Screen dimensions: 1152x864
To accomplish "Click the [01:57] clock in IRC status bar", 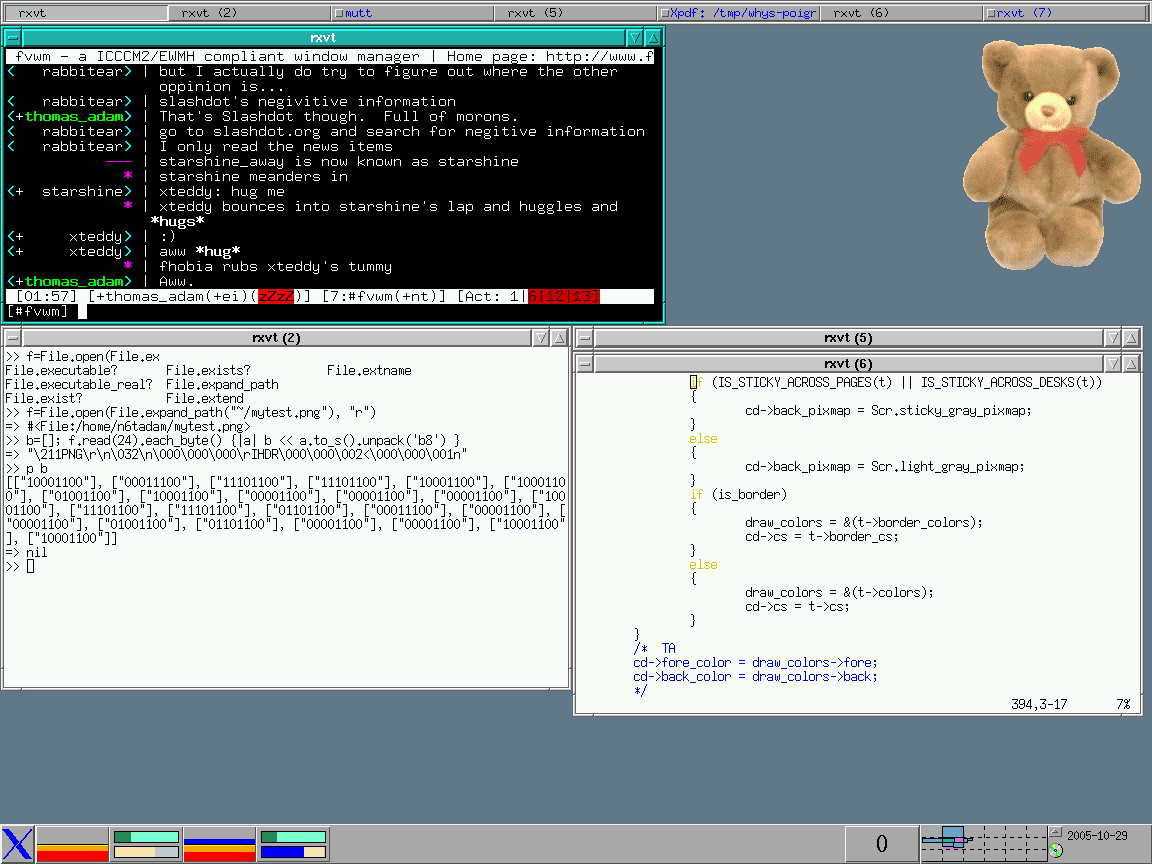I will pos(46,296).
